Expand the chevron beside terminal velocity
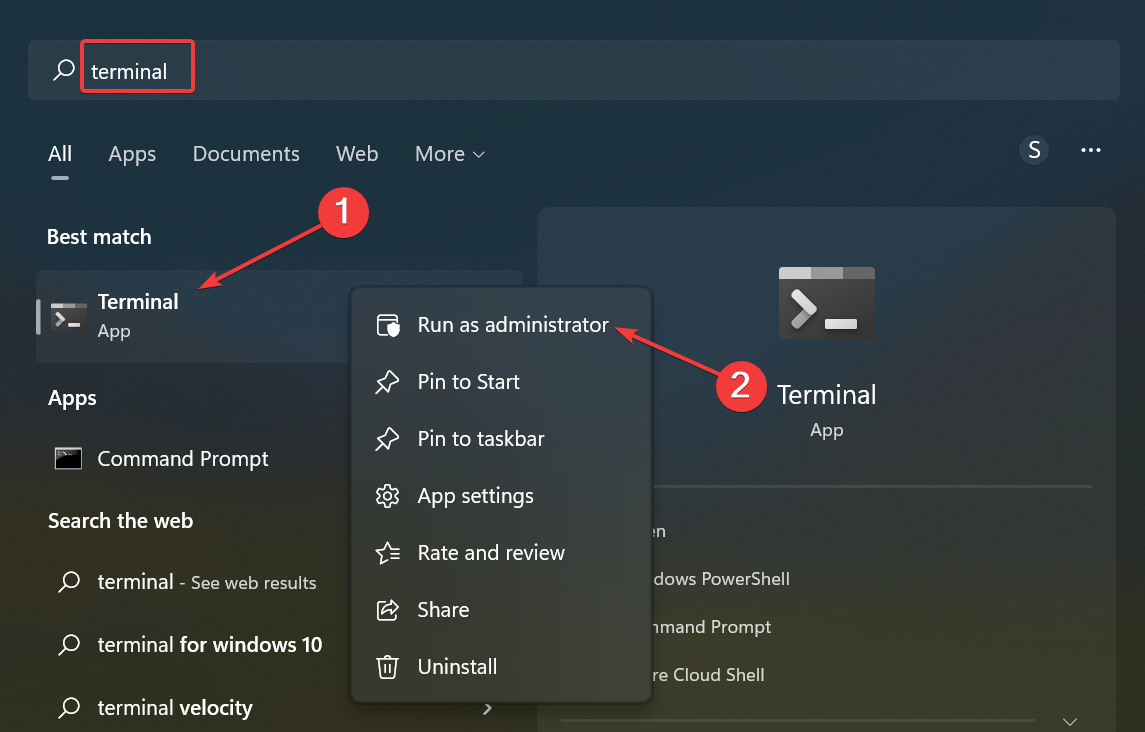1145x732 pixels. (488, 708)
